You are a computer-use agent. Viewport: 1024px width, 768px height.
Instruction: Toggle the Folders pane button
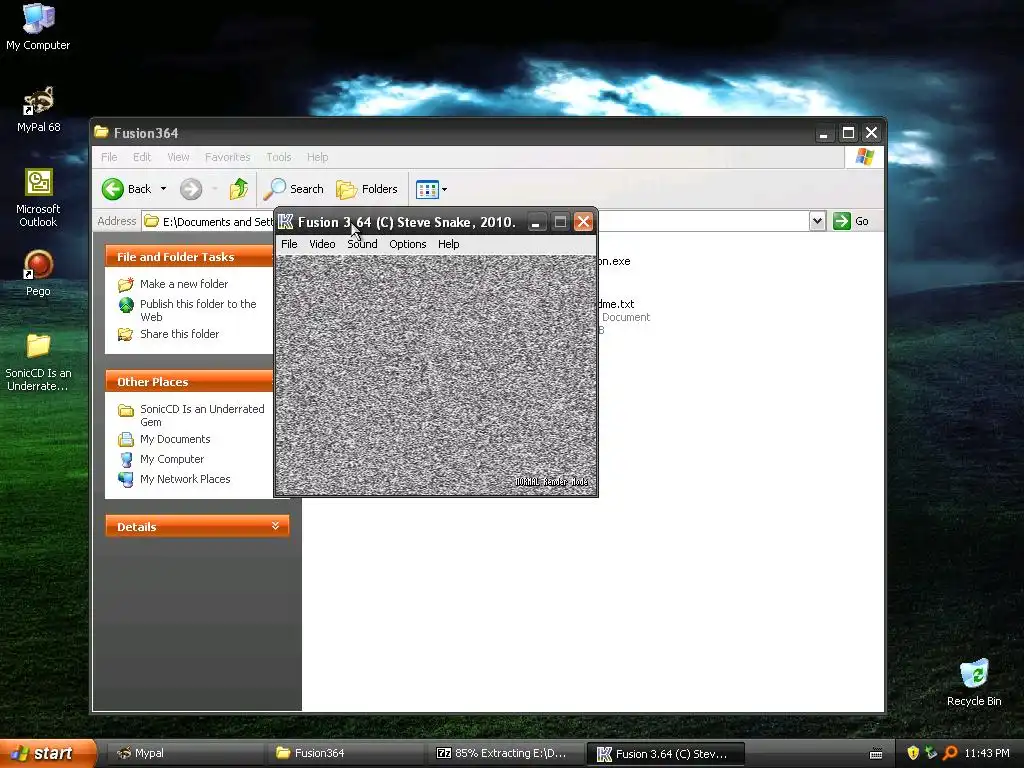[x=366, y=189]
